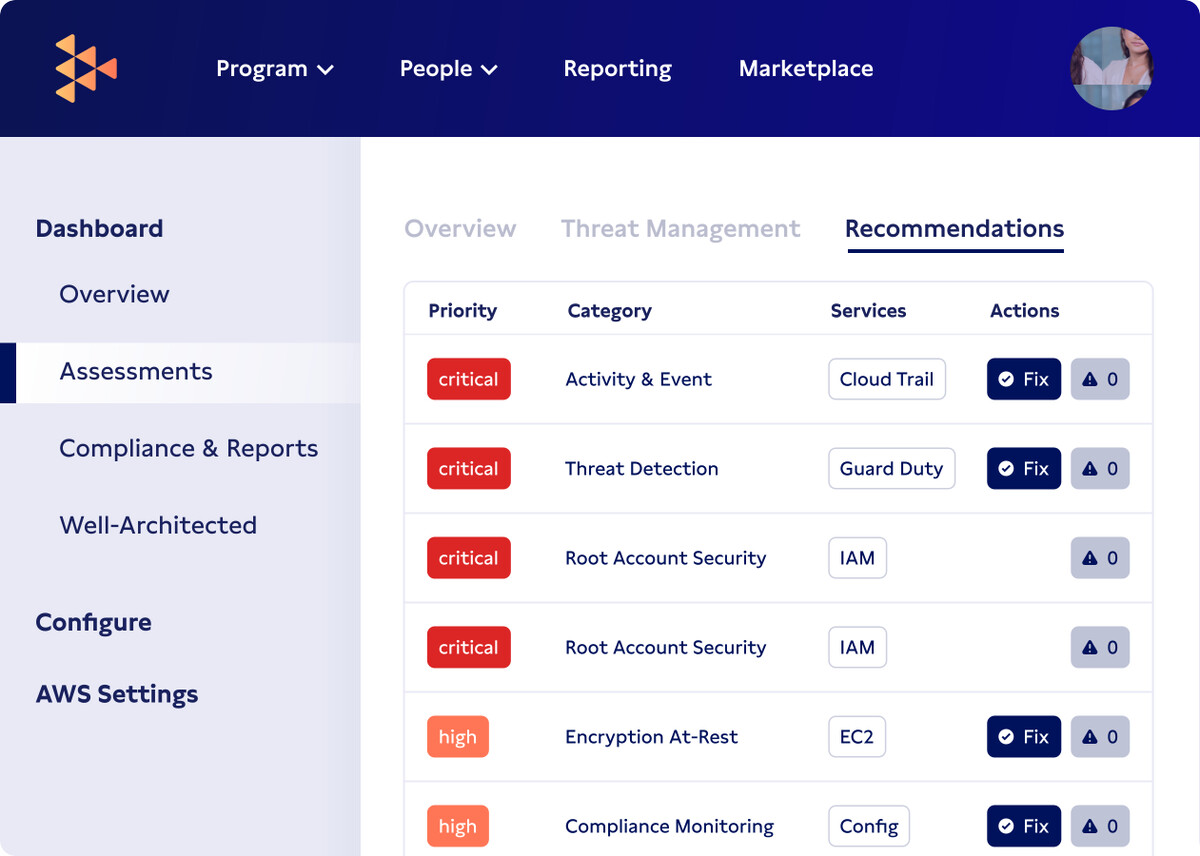Open Compliance & Reports from the sidebar

[188, 448]
